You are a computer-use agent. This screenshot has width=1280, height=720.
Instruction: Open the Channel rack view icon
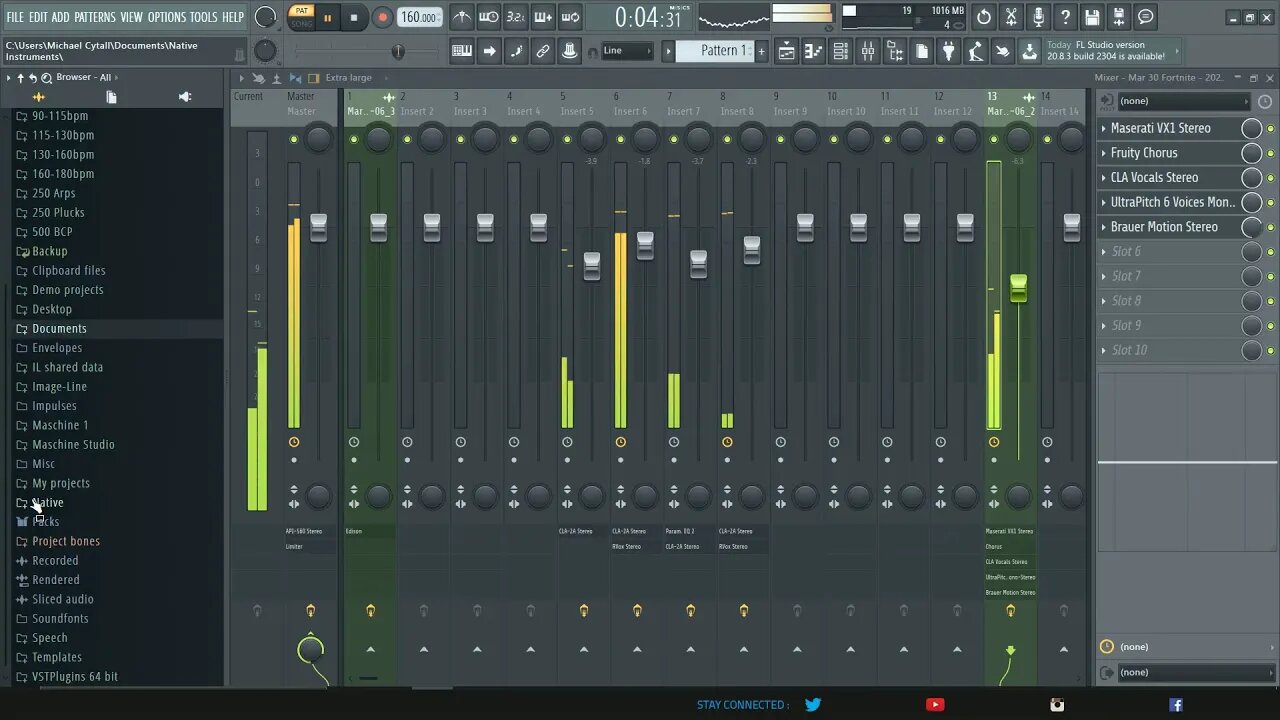[x=841, y=51]
